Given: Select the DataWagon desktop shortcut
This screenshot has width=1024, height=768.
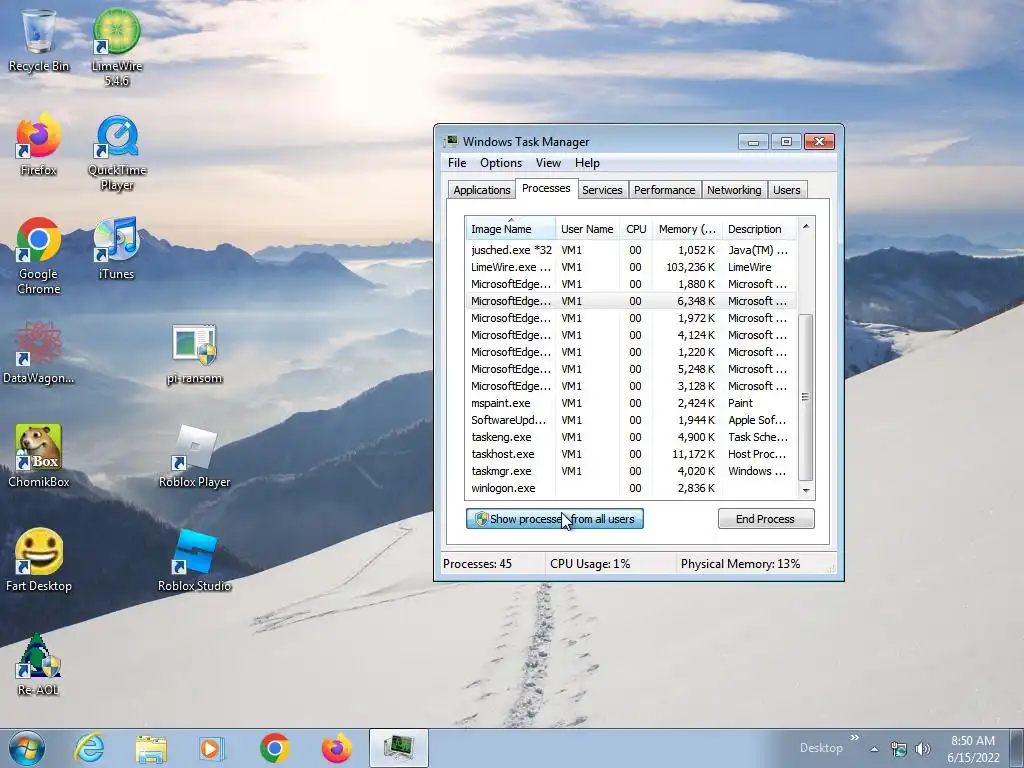Looking at the screenshot, I should (x=39, y=353).
